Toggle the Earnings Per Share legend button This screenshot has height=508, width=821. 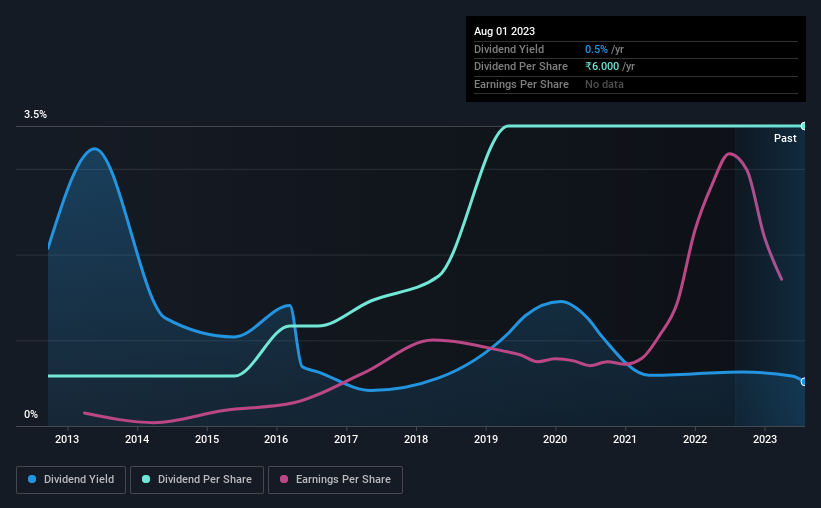335,480
